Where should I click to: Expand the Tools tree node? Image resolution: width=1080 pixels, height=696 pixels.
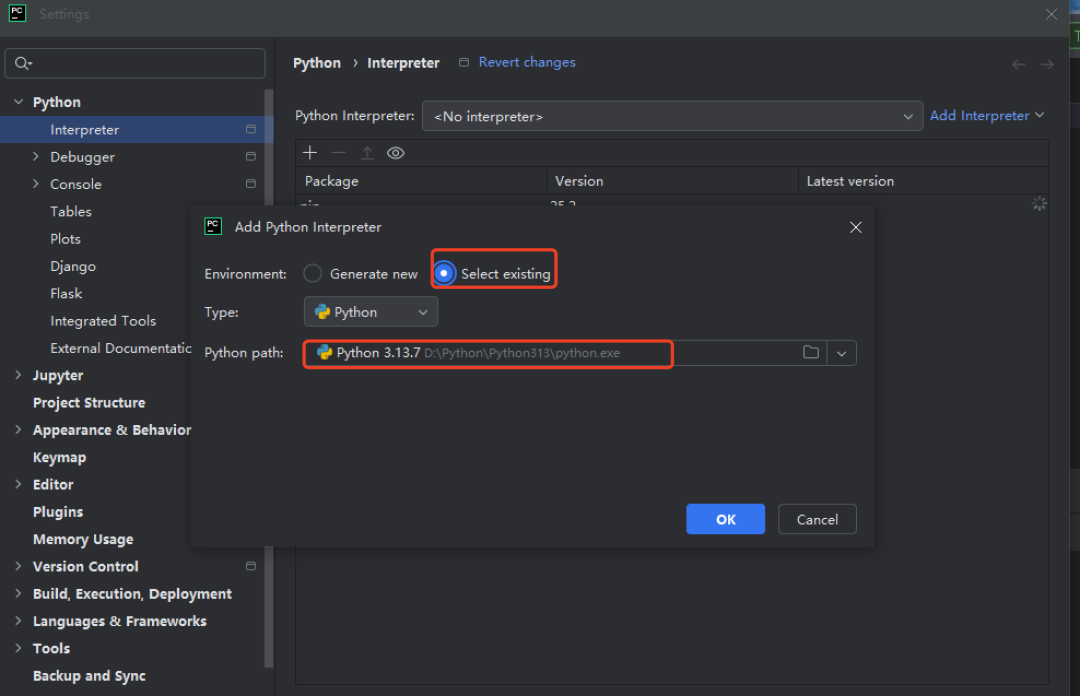pos(19,648)
